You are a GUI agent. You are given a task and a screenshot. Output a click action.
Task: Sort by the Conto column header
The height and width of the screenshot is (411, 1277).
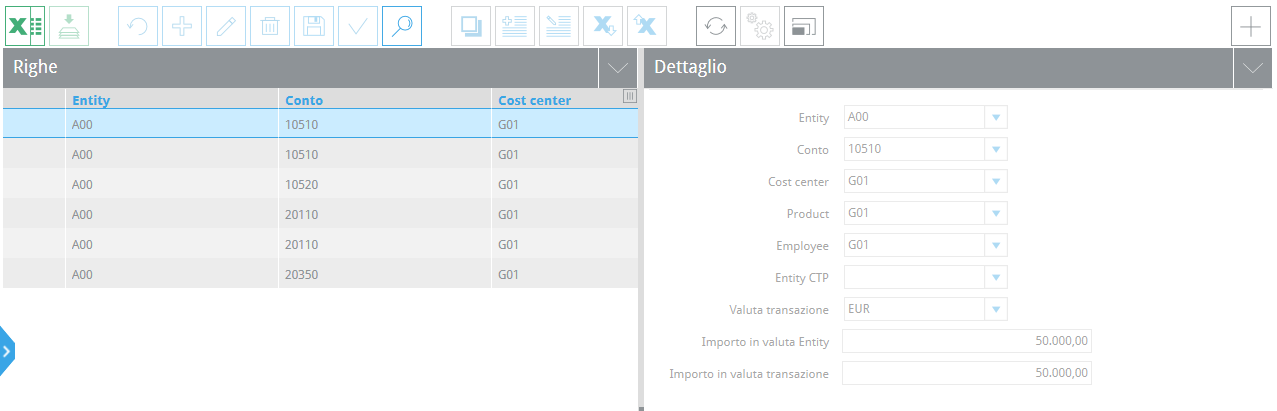[x=304, y=100]
